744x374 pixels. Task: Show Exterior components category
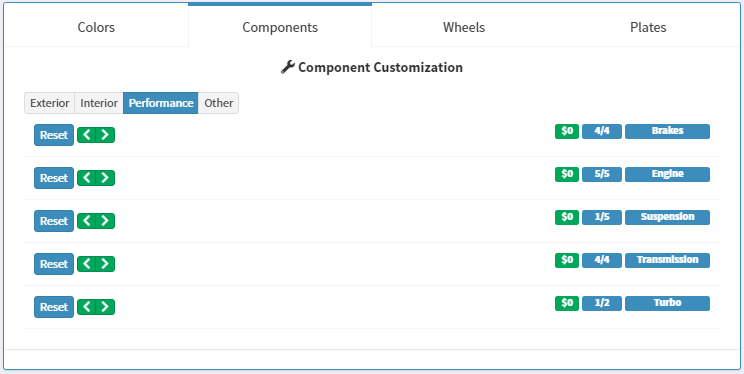(49, 103)
